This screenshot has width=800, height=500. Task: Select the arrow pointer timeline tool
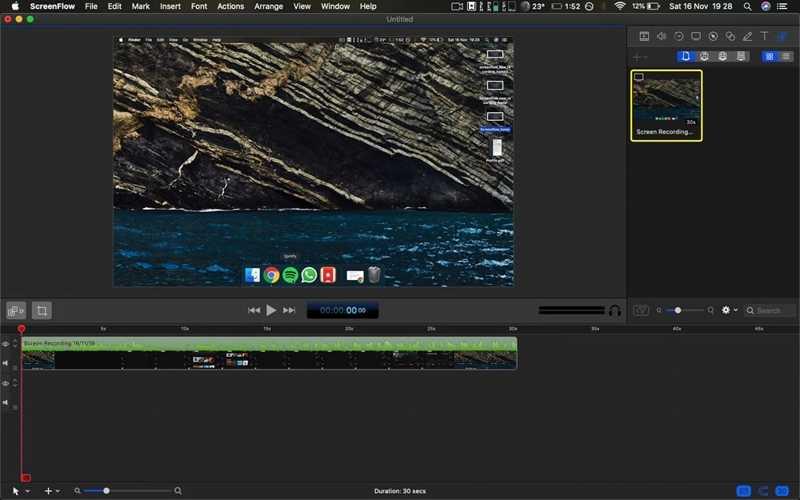click(16, 491)
